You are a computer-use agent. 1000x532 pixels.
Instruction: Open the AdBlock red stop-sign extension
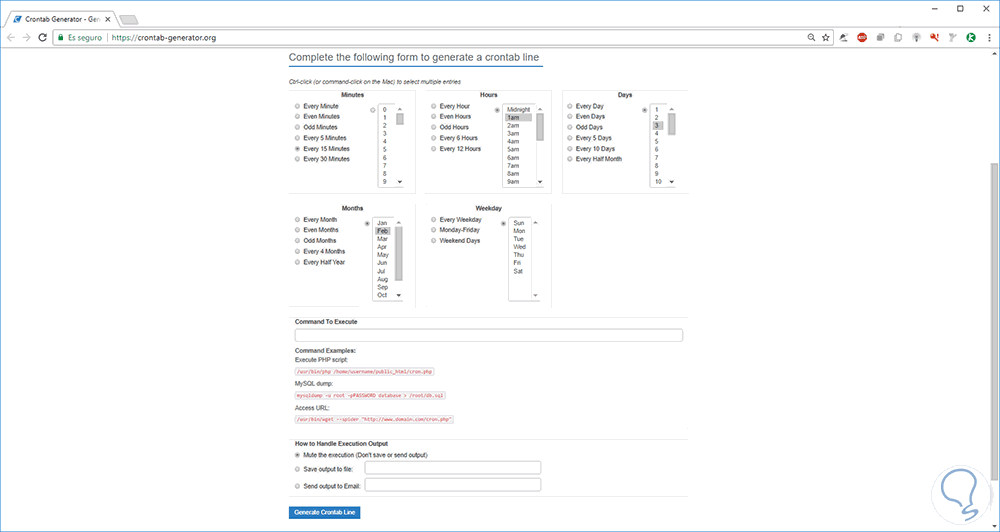[x=862, y=38]
